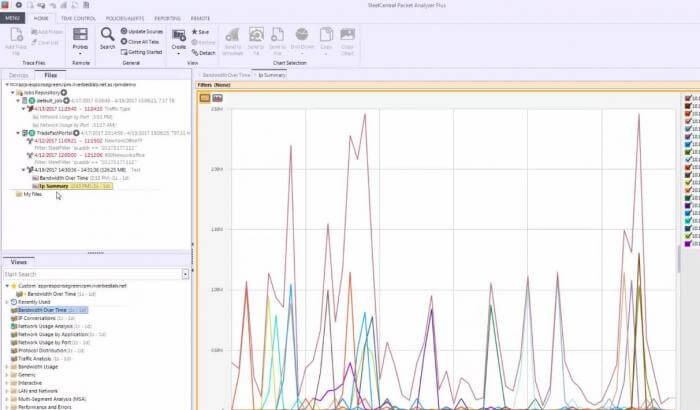Open Getting Started
Viewport: 700px width, 410px height.
tap(142, 52)
